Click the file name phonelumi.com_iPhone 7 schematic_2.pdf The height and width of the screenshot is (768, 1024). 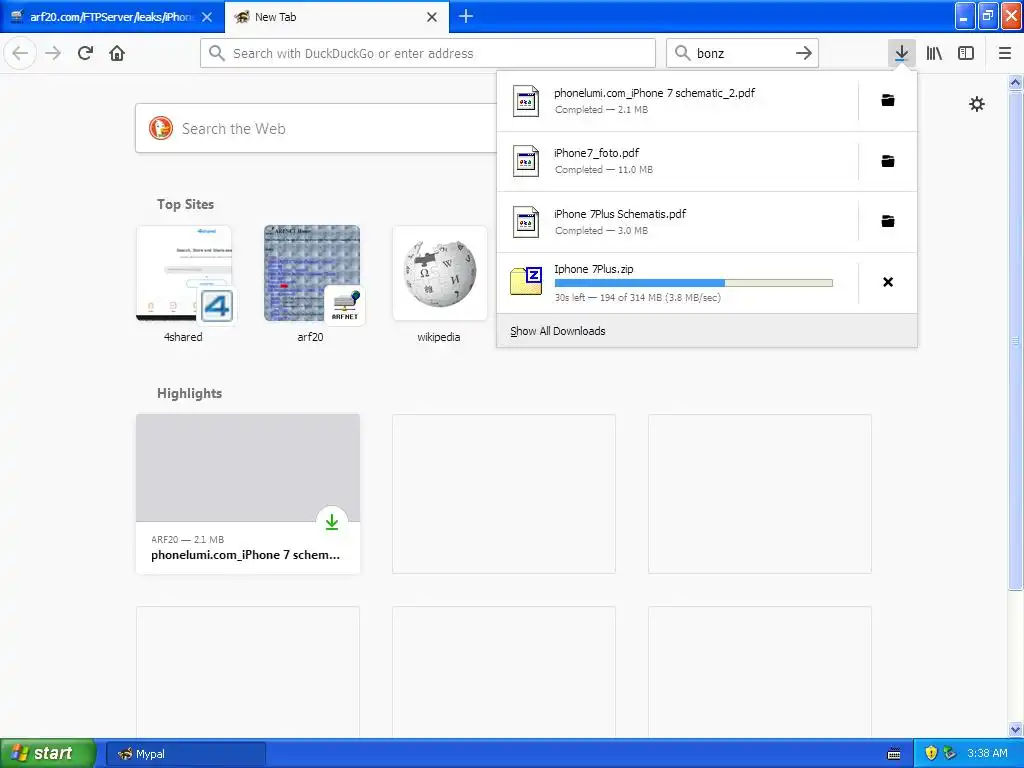pos(654,93)
